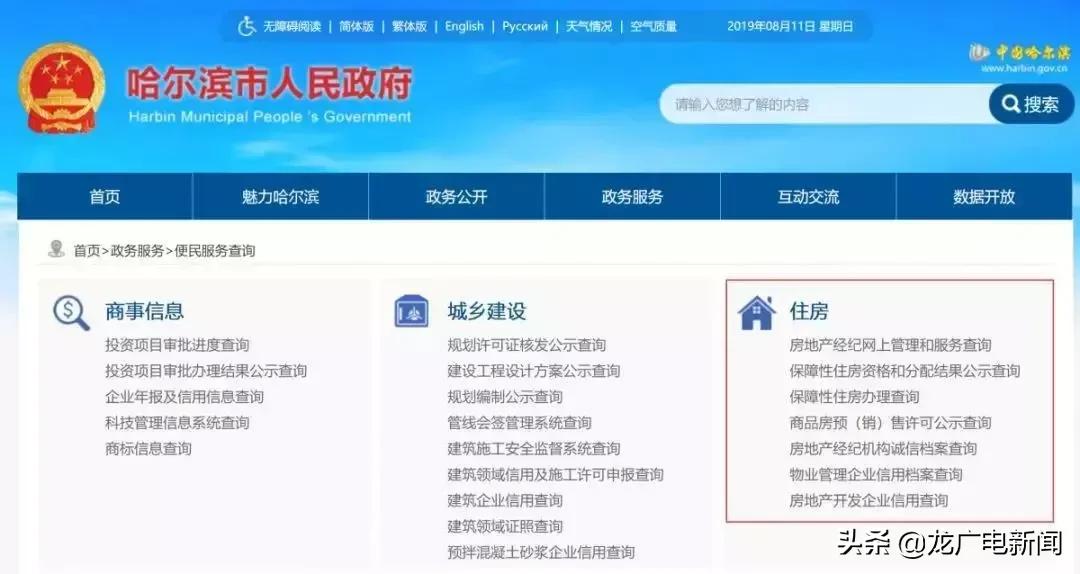Viewport: 1080px width, 574px height.
Task: Click the magnifier icon in search button
Action: [1010, 104]
